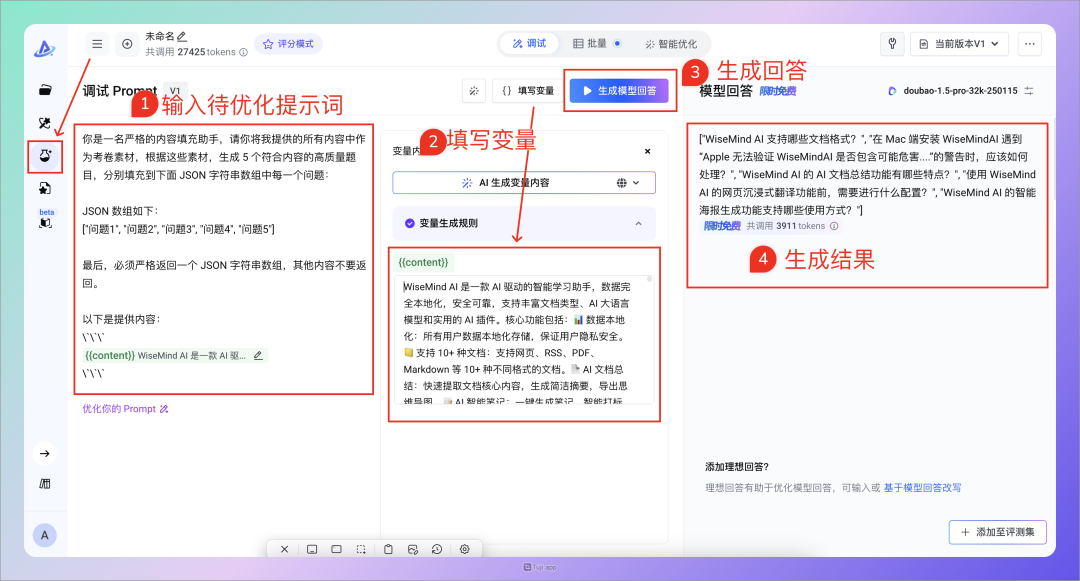Close the variable content panel
This screenshot has width=1080, height=581.
click(x=647, y=151)
